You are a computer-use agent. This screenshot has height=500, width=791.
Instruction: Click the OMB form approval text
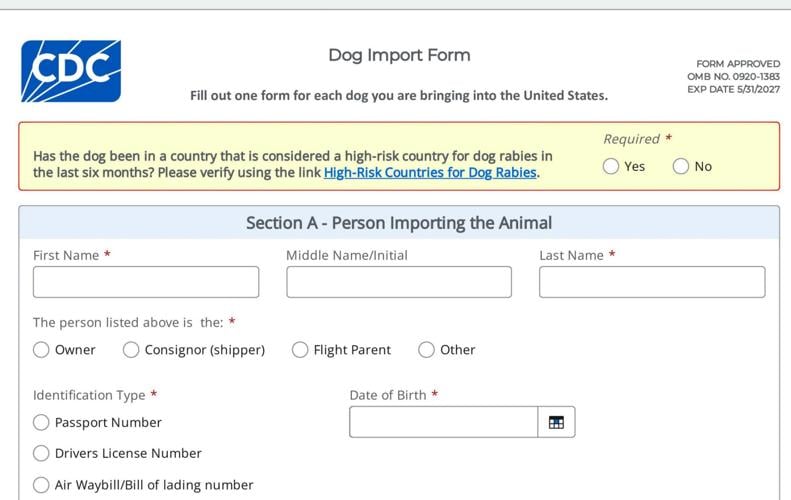point(733,76)
